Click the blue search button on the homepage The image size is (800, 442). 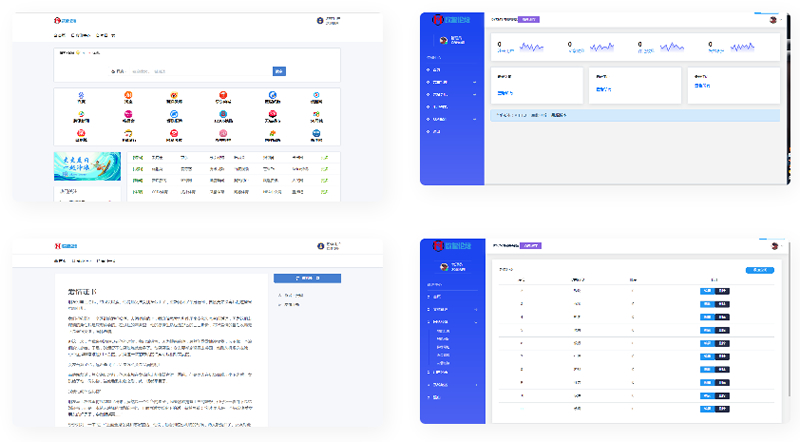click(279, 71)
